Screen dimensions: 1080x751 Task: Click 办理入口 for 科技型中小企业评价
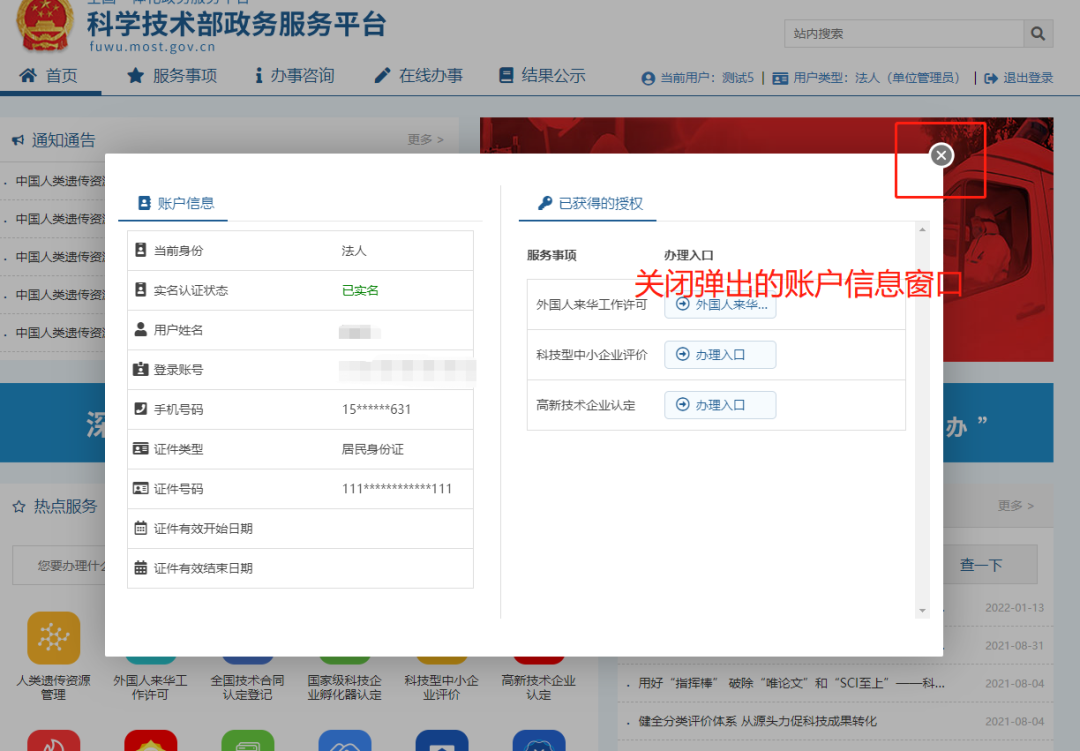[720, 354]
